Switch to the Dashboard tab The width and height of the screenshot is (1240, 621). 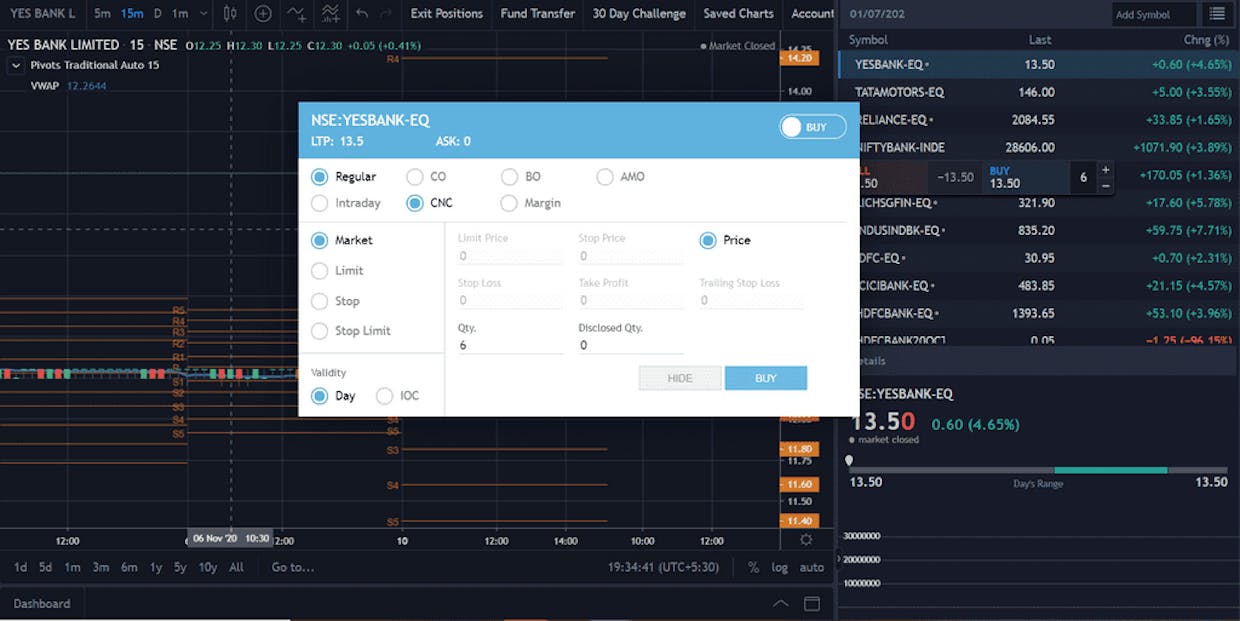tap(42, 604)
